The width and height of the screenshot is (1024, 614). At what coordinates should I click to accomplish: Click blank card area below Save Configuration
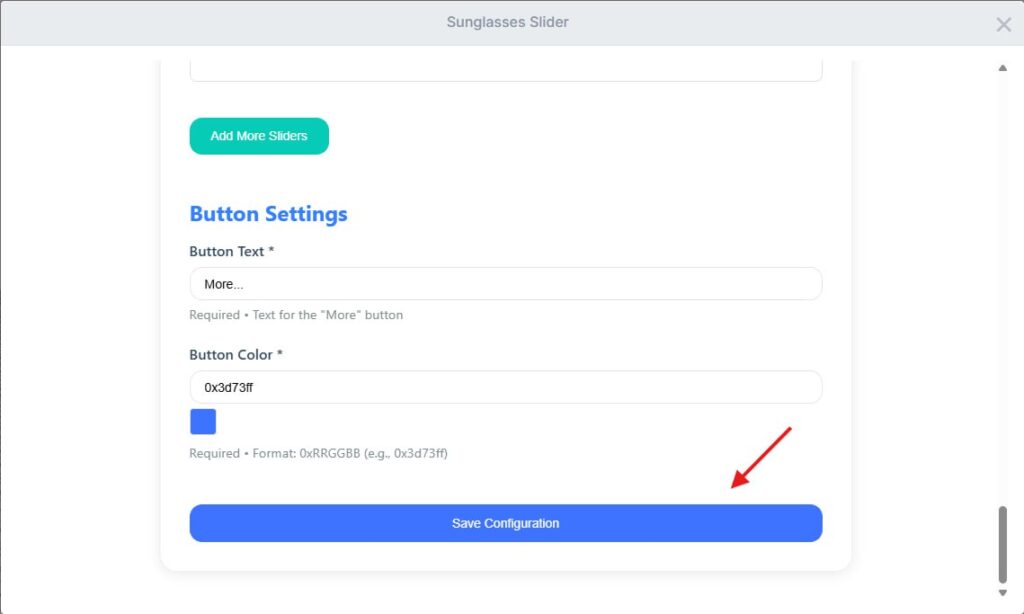click(x=505, y=557)
